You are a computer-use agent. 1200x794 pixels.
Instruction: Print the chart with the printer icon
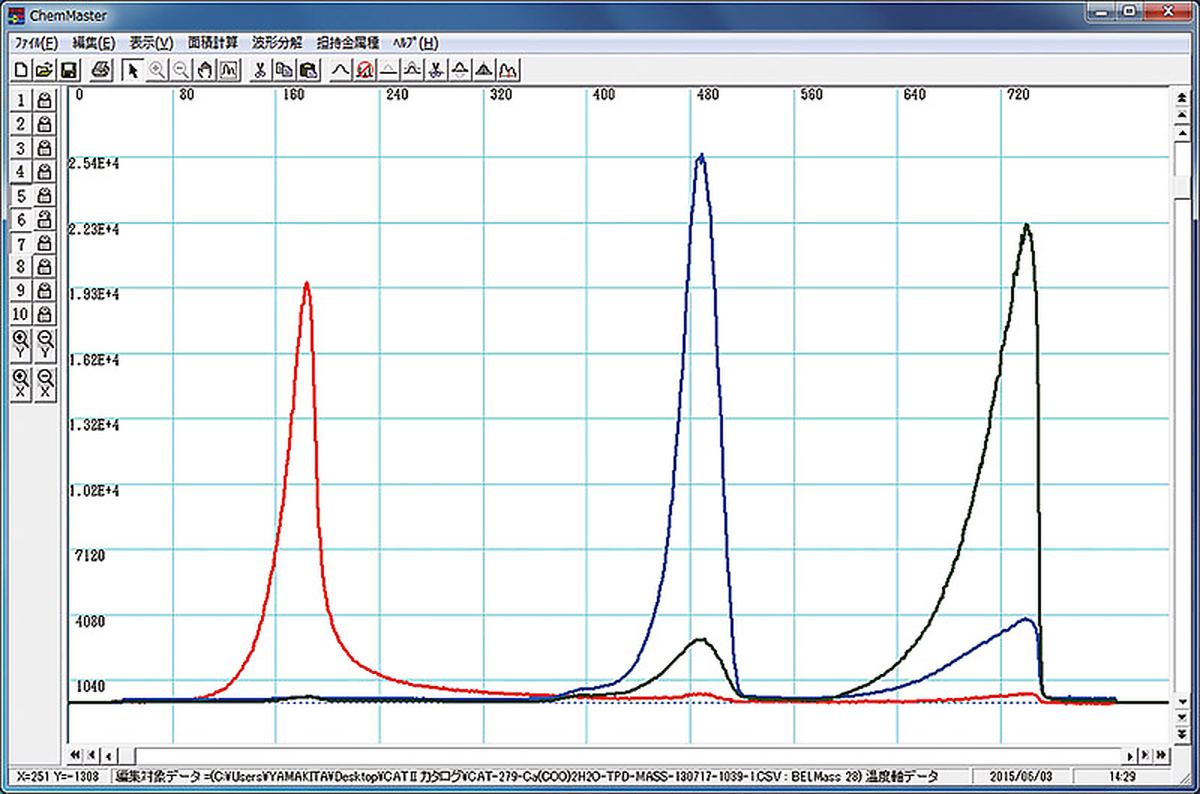coord(100,70)
